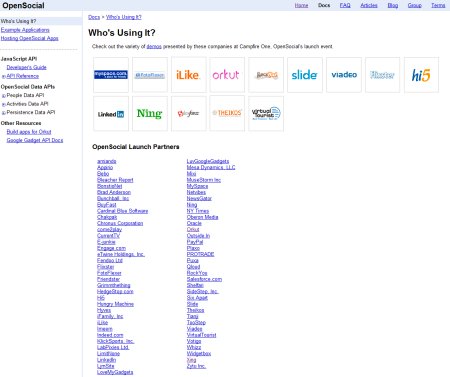Viewport: 450px width, 377px height.
Task: Expand the Persistence Data API node
Action: pos(4,113)
